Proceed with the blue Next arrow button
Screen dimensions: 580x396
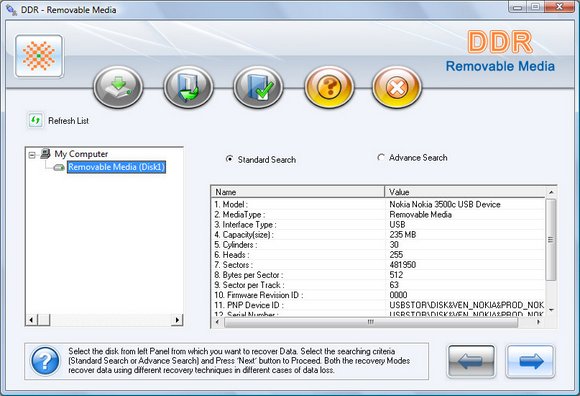tap(530, 361)
